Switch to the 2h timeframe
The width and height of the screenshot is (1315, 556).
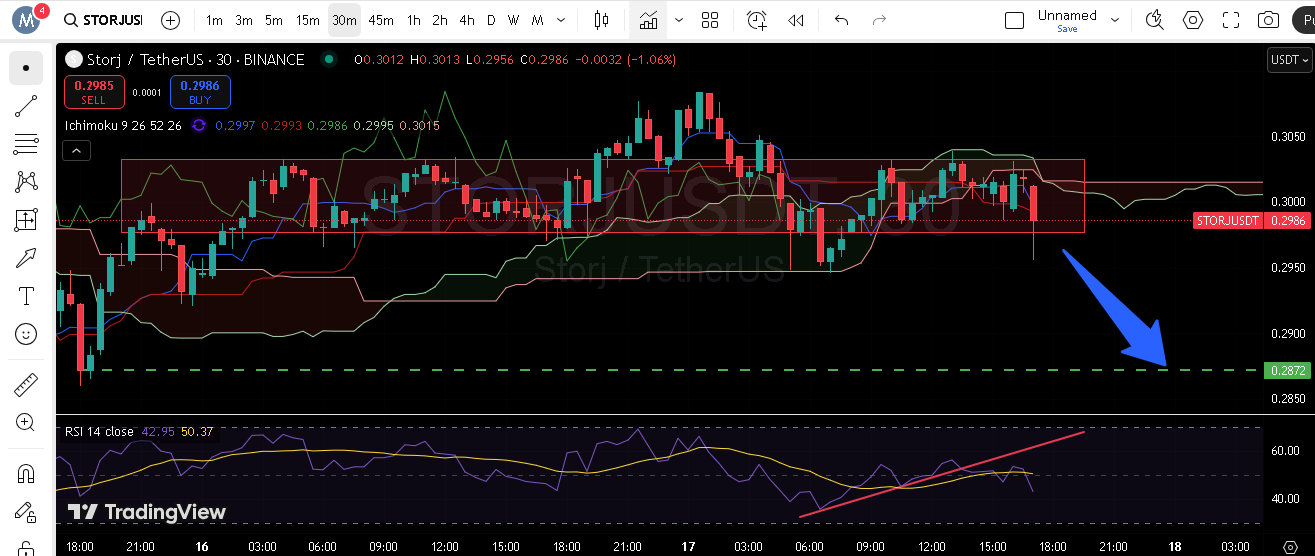click(440, 20)
